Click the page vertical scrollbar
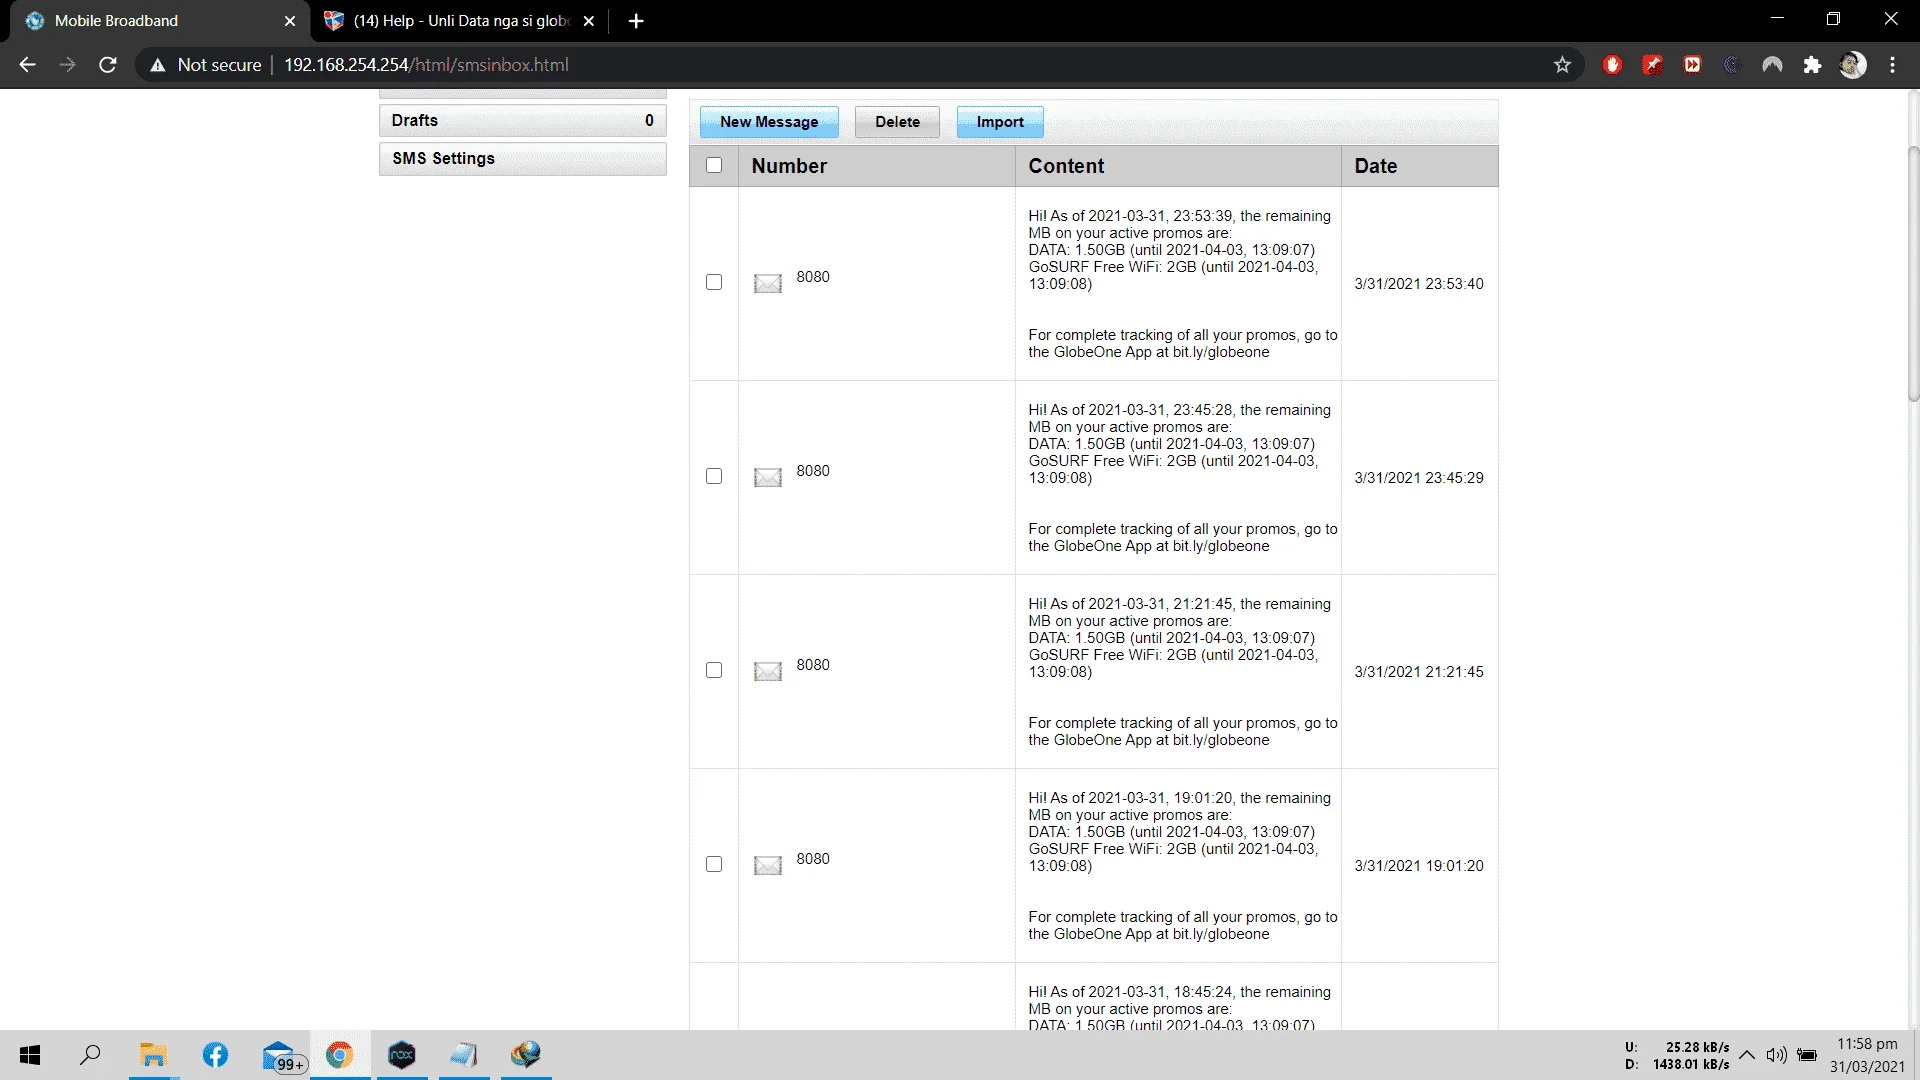The width and height of the screenshot is (1920, 1080). click(x=1913, y=274)
